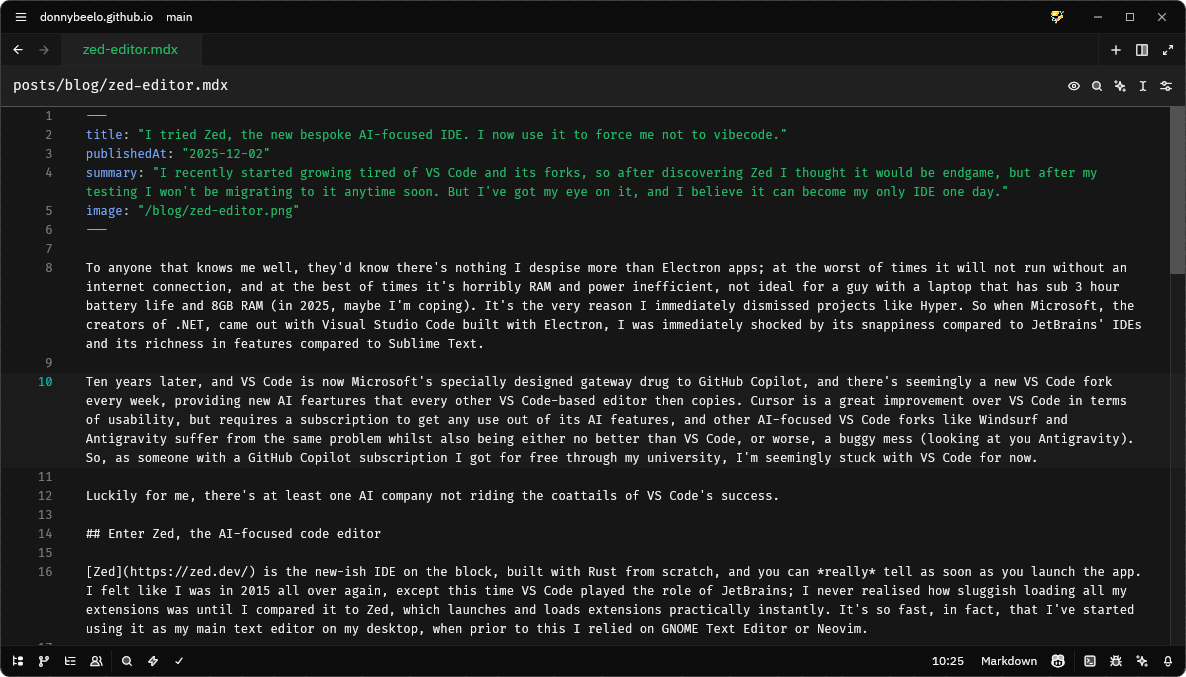Split the editor pane

pyautogui.click(x=1142, y=50)
